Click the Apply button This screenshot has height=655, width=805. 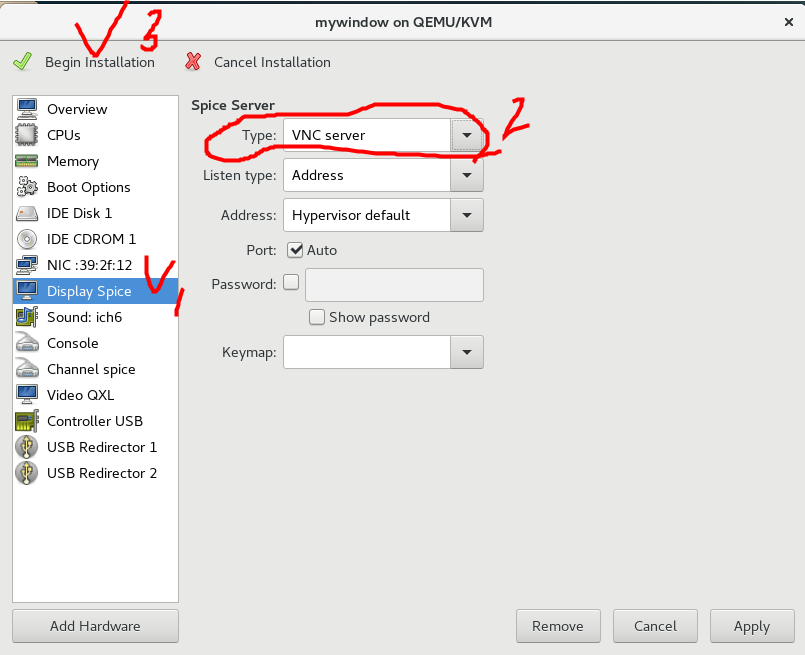752,626
